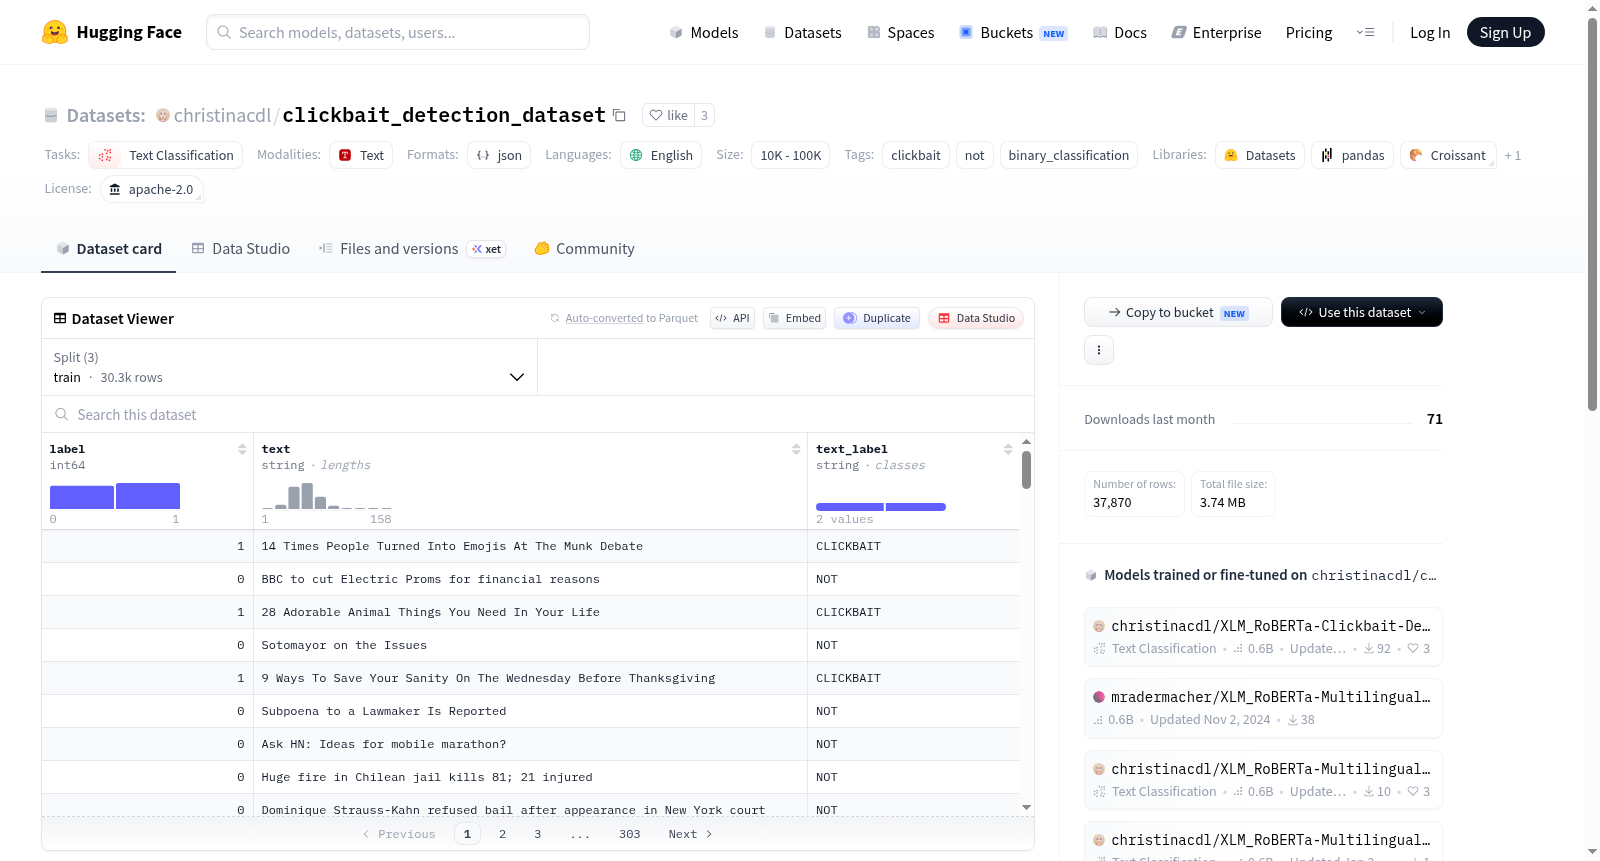The height and width of the screenshot is (861, 1600).
Task: Select the label value 1 histogram bar
Action: (148, 496)
